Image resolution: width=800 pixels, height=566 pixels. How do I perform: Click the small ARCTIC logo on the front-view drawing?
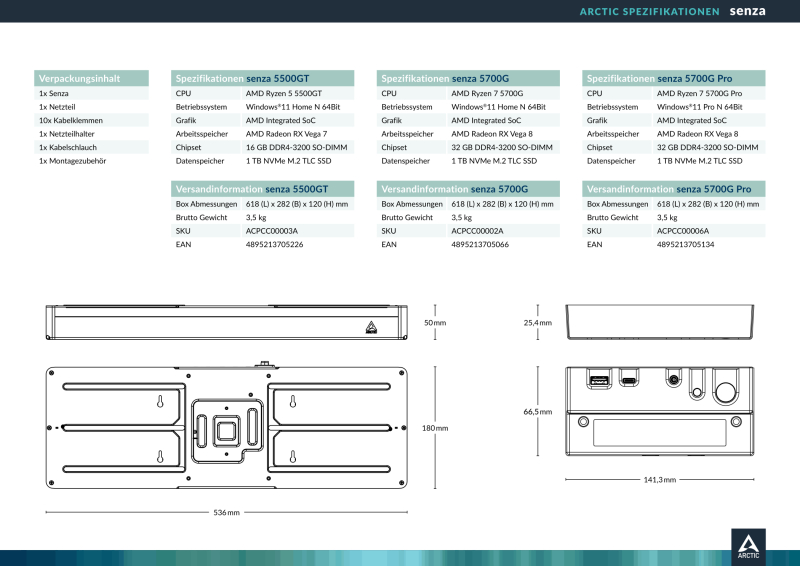click(371, 323)
